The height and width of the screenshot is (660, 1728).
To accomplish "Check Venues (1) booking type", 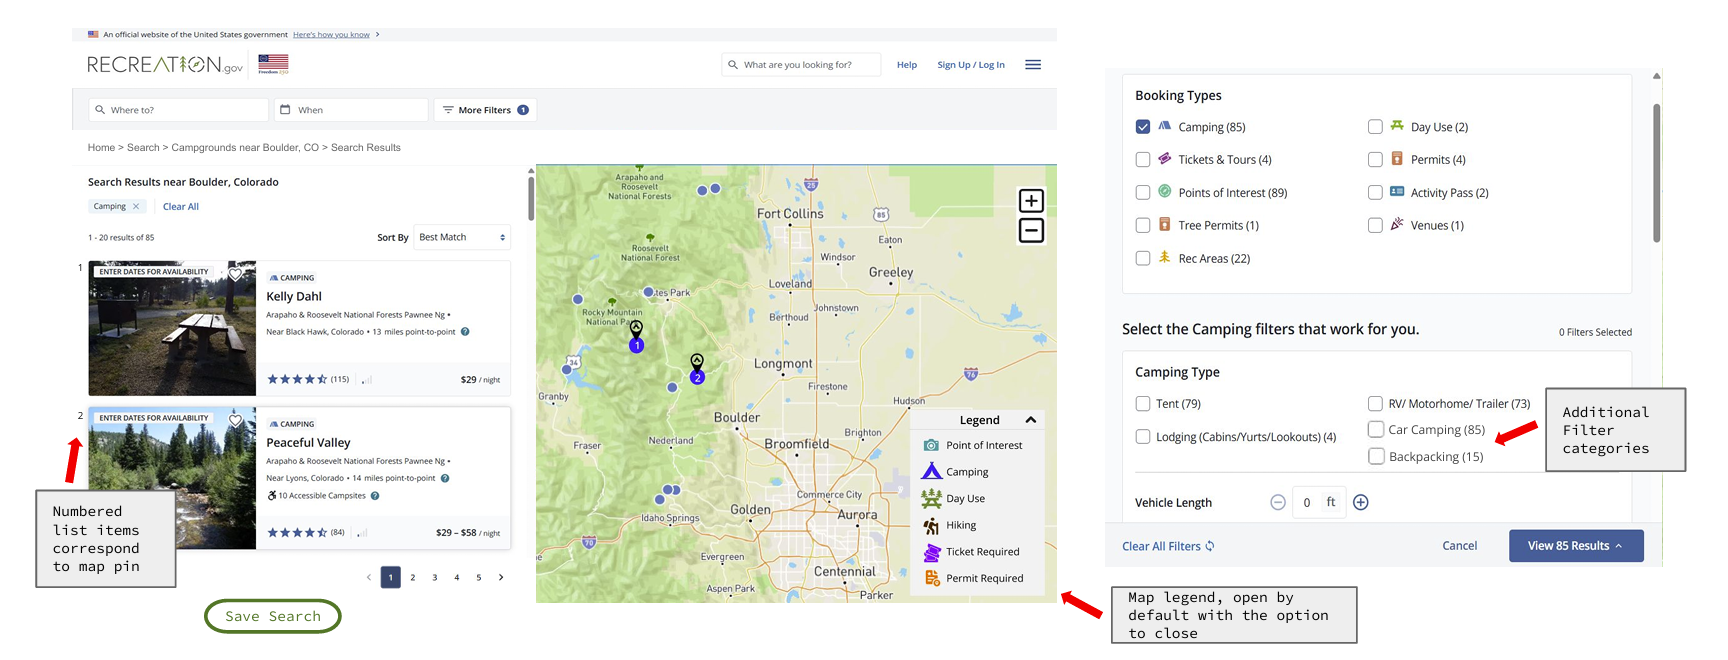I will (1375, 226).
